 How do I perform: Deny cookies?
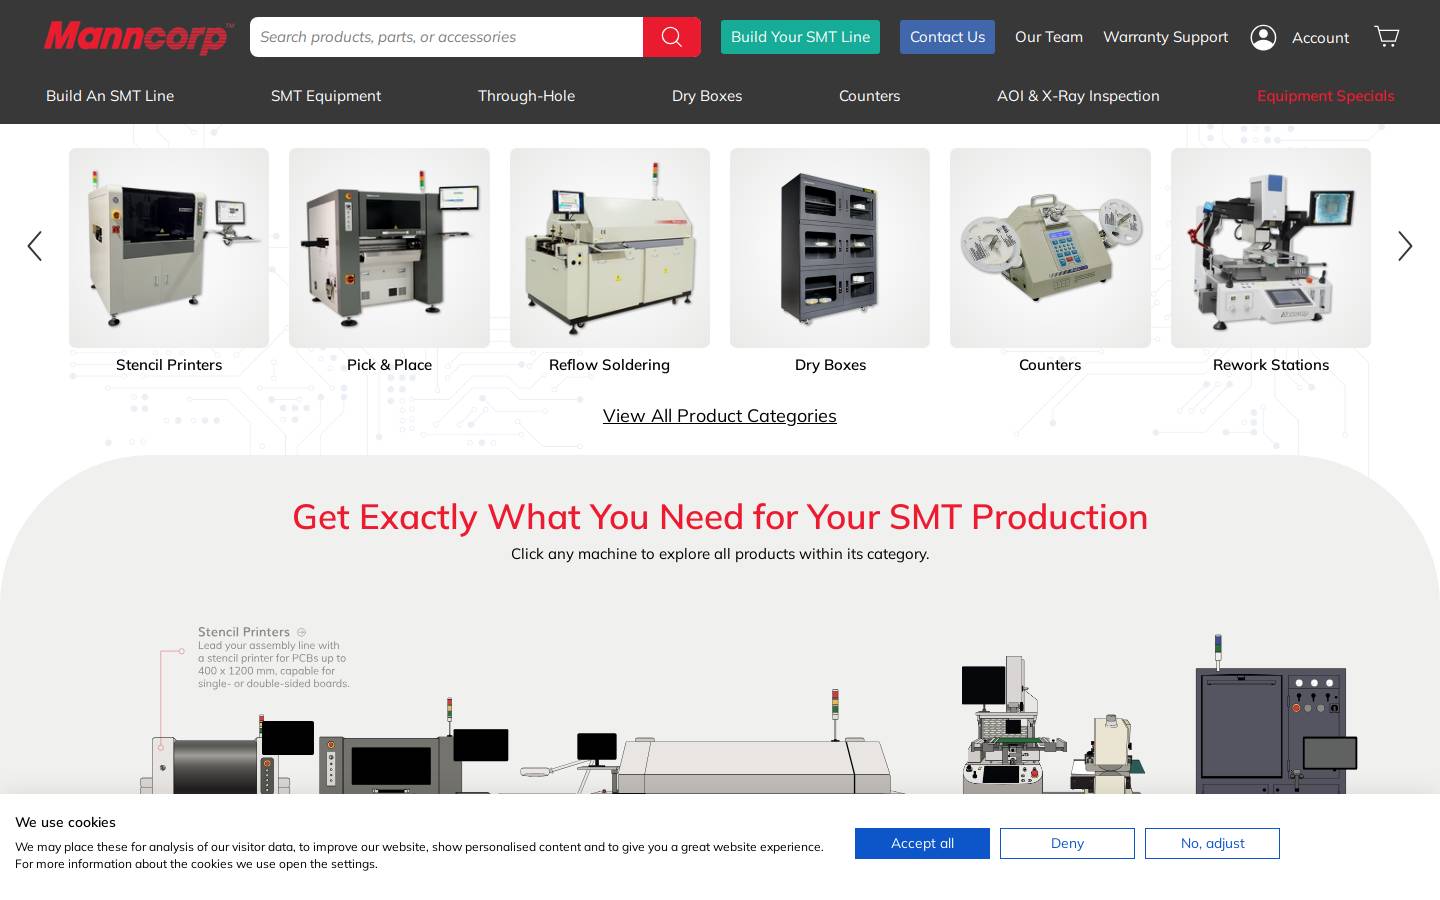[x=1067, y=843]
